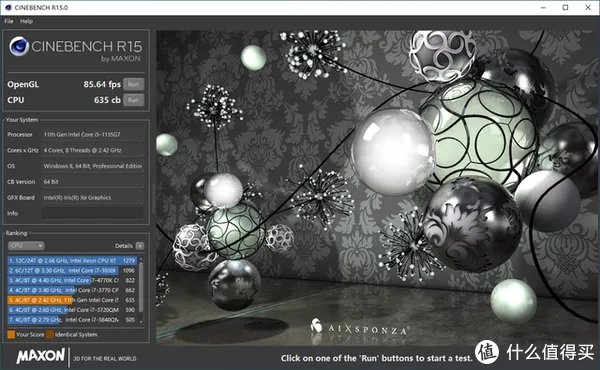This screenshot has height=370, width=600.
Task: Click the Info text field
Action: (93, 213)
